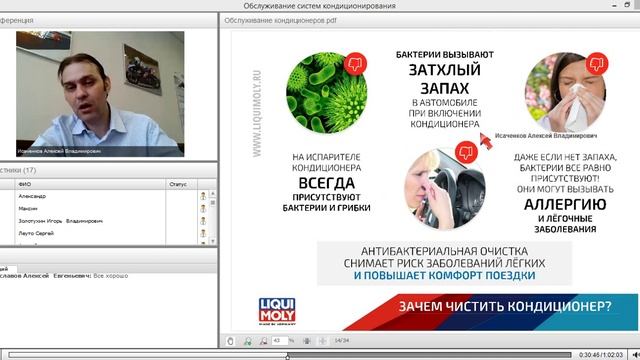
Task: Select participant Леуто Сергей
Action: 36,233
